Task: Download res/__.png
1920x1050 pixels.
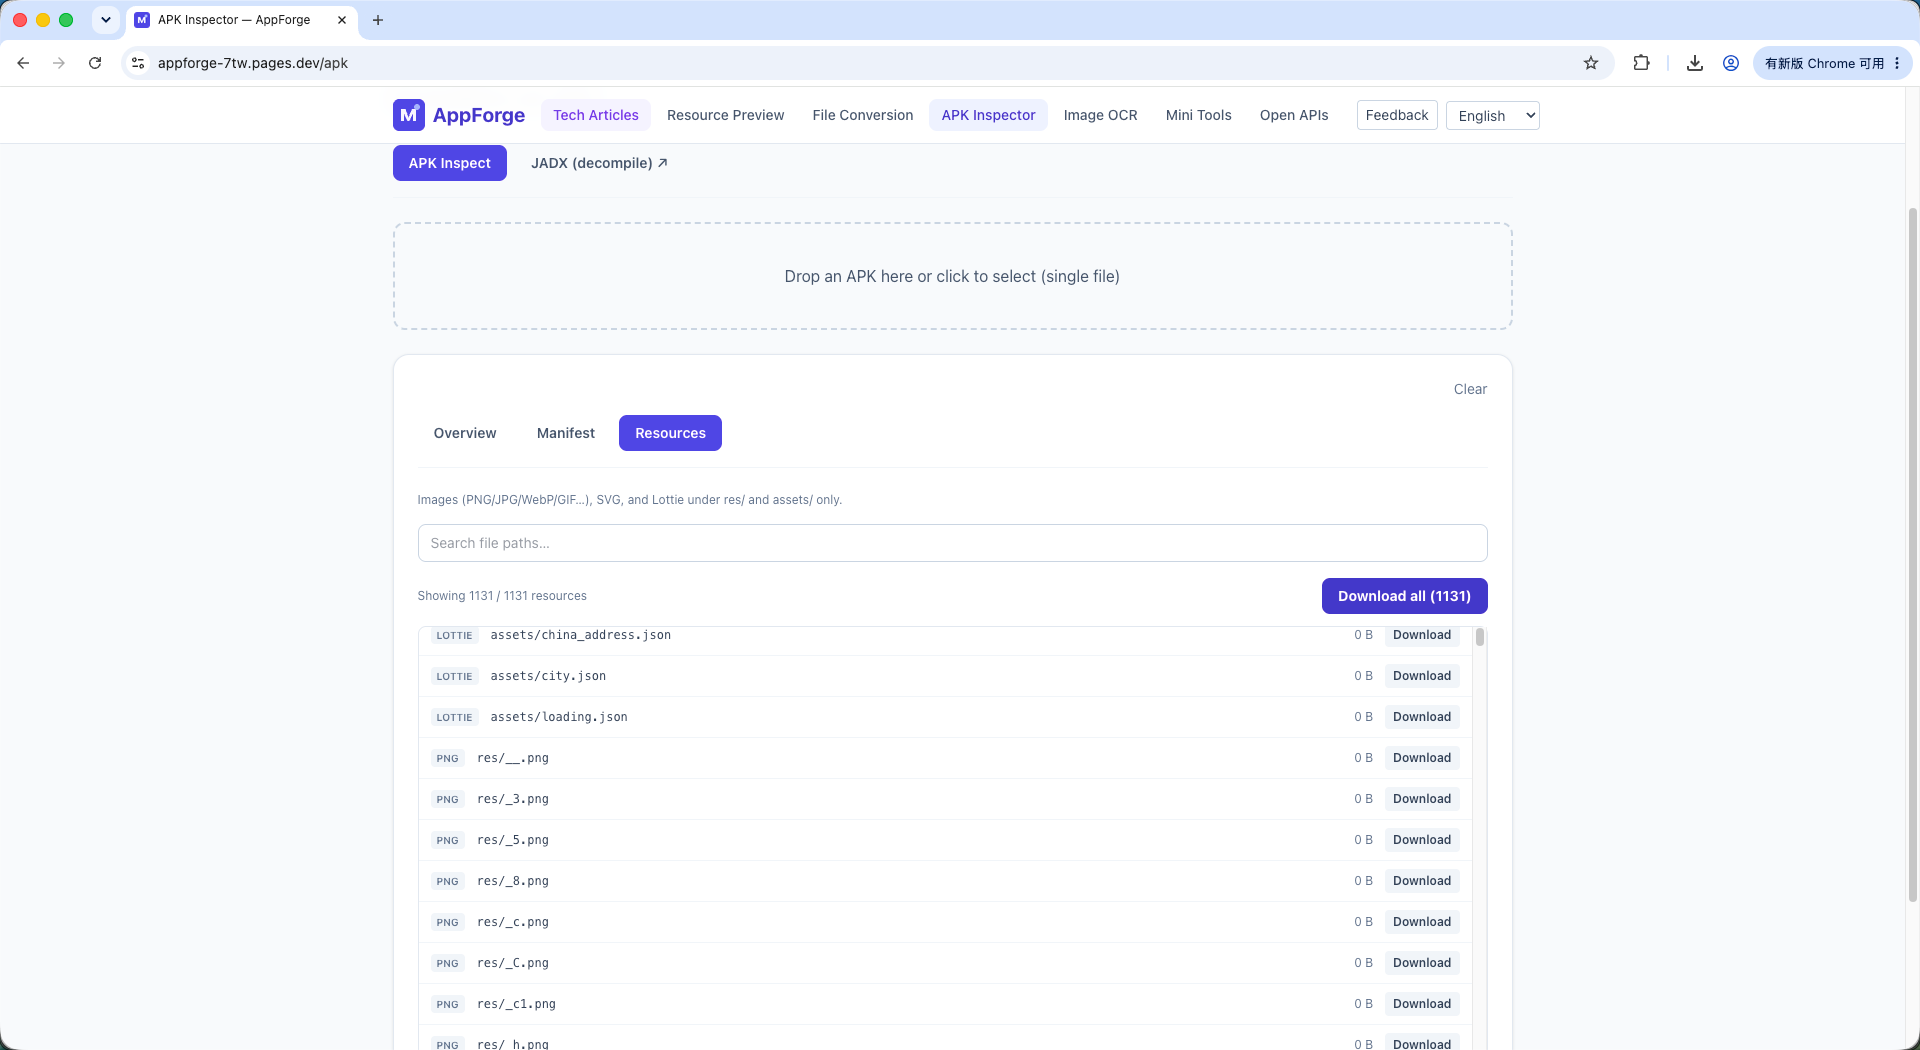Action: pyautogui.click(x=1421, y=758)
